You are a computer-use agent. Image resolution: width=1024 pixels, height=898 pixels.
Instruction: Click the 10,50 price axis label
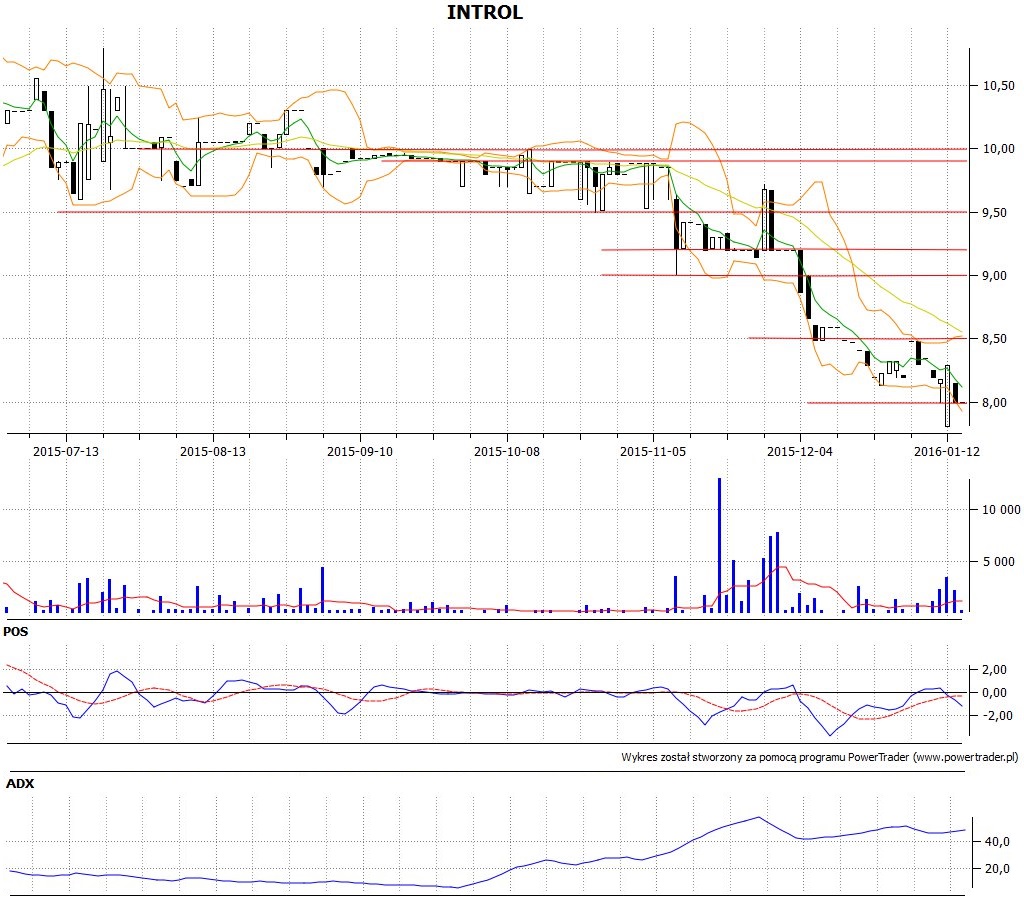tap(999, 86)
